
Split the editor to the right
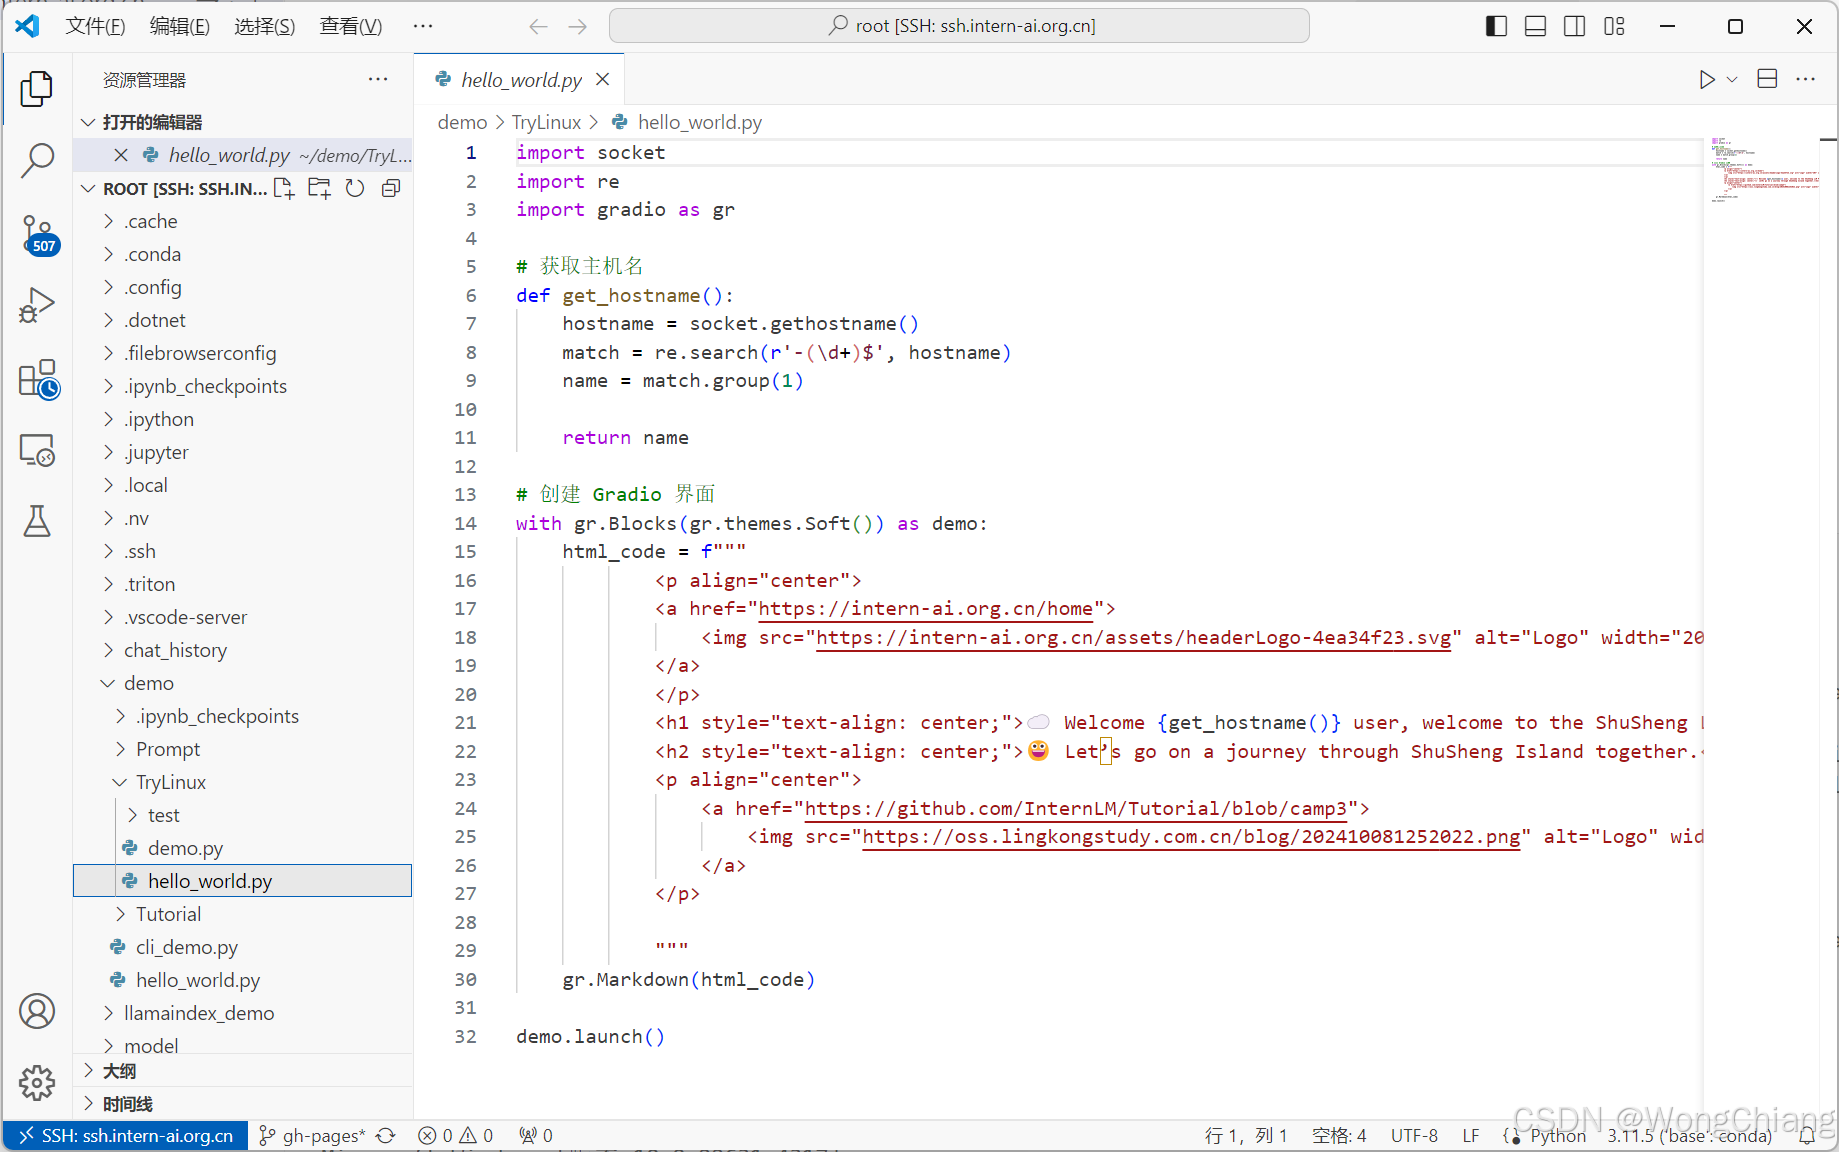[x=1767, y=79]
